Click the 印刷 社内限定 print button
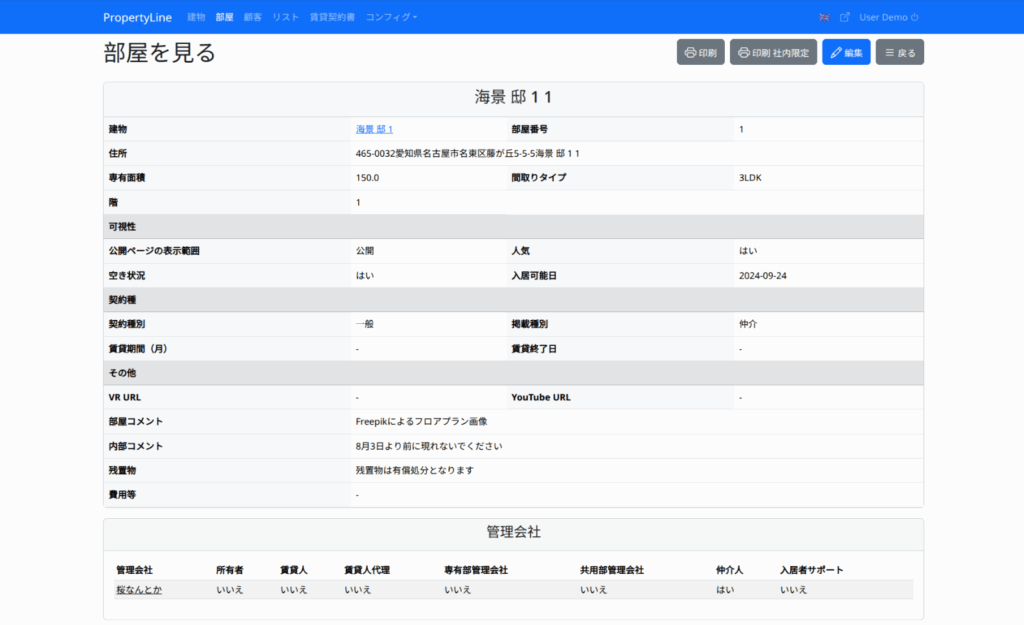 773,52
